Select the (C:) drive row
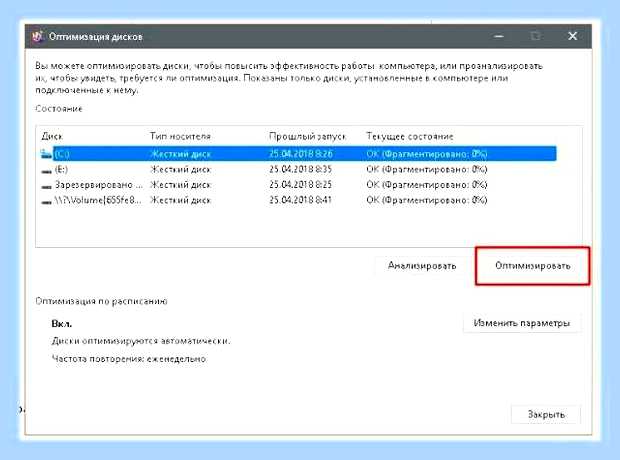 pos(299,153)
